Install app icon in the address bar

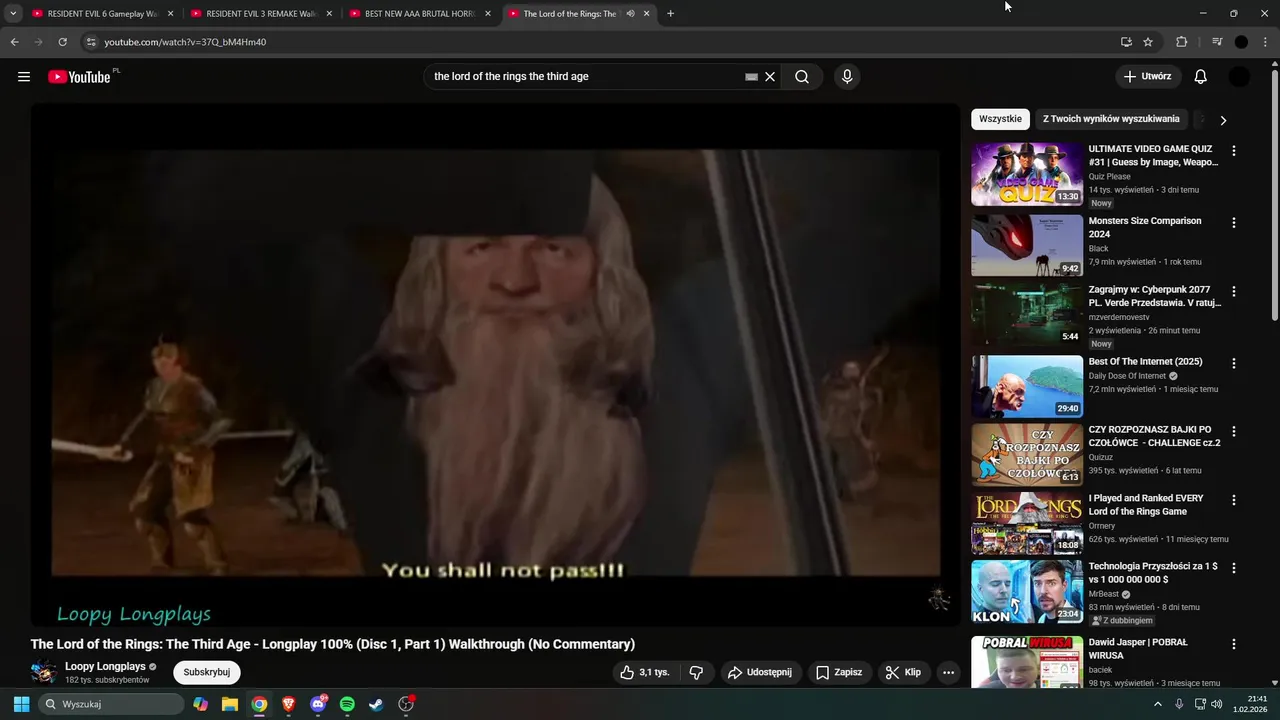click(1127, 42)
